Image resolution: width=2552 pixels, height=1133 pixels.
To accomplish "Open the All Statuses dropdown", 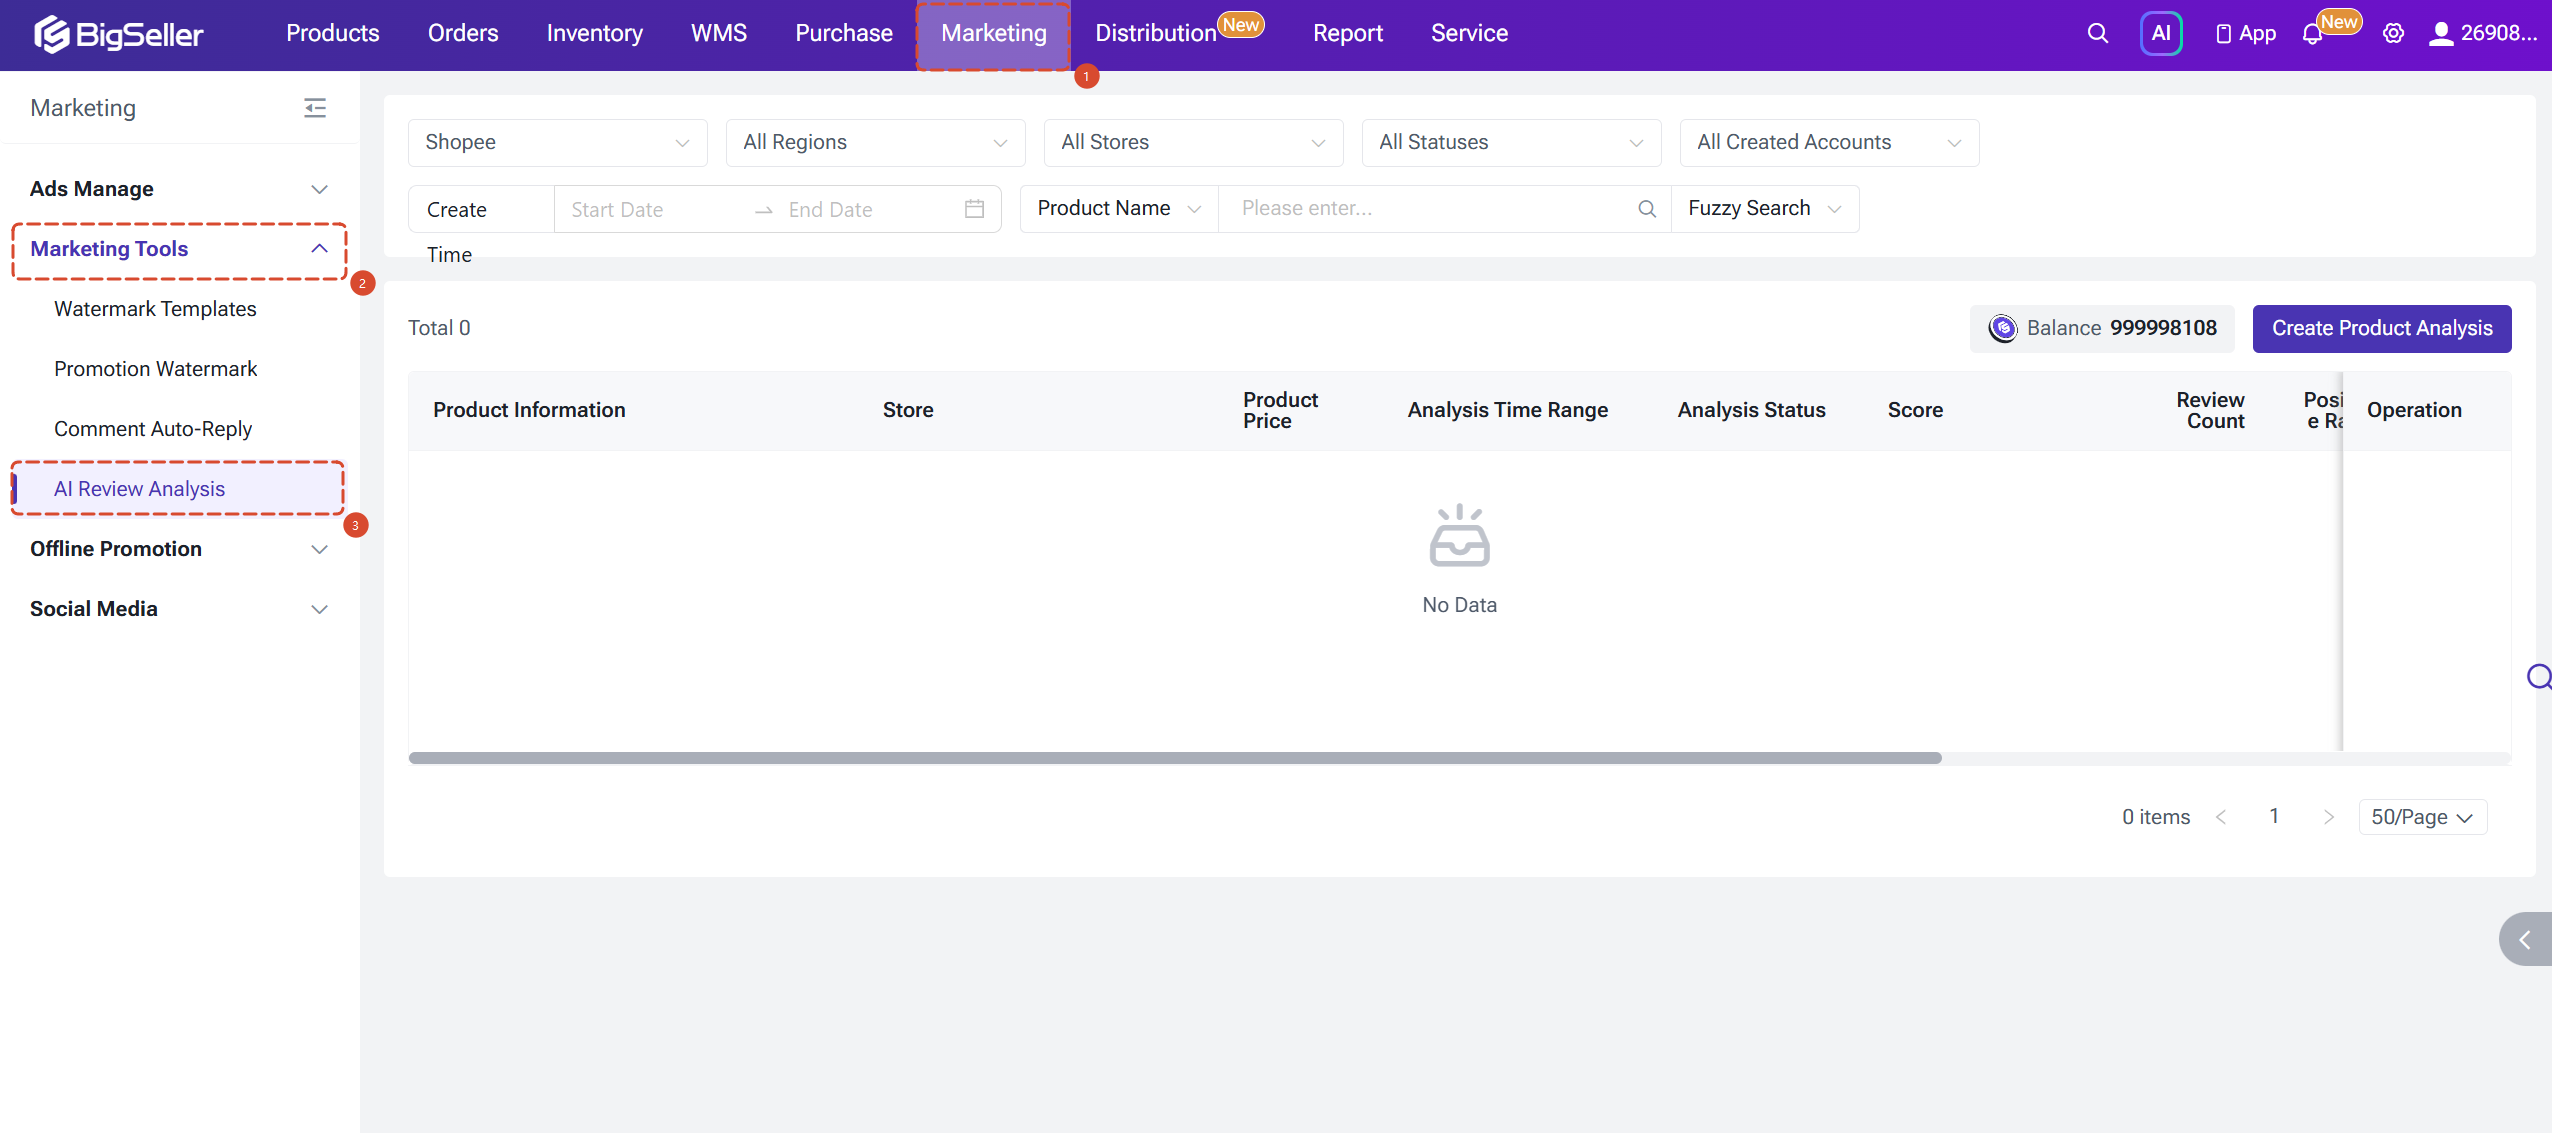I will [1512, 142].
